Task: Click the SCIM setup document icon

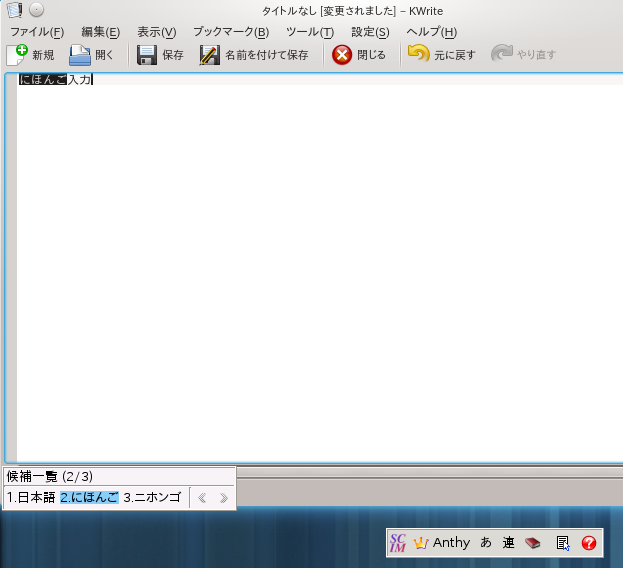Action: [563, 543]
